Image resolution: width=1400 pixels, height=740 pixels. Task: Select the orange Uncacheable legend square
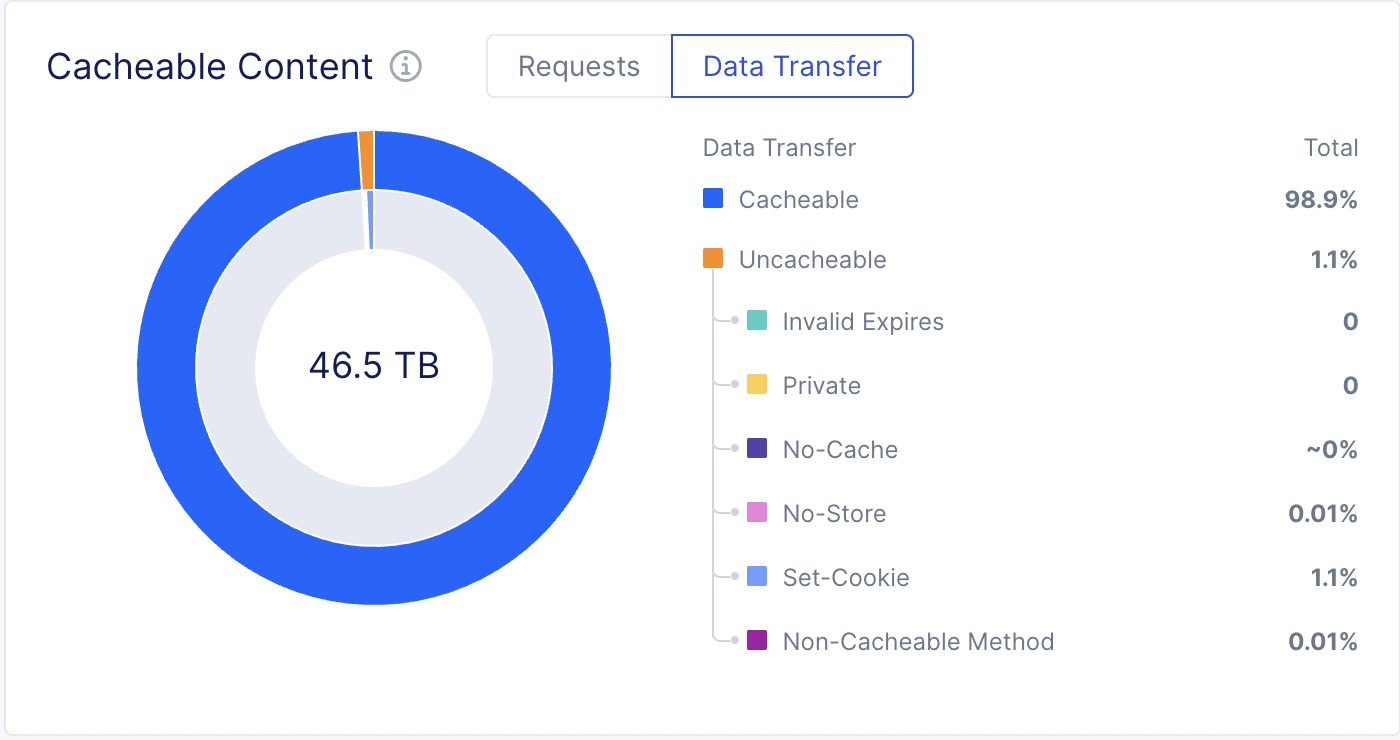[x=712, y=258]
